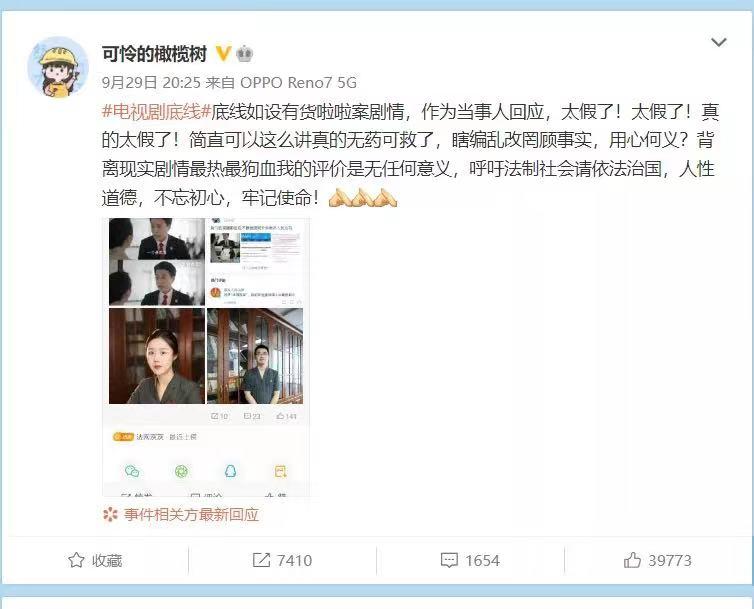
Task: Open comments bubble icon showing 1654
Action: tap(449, 560)
